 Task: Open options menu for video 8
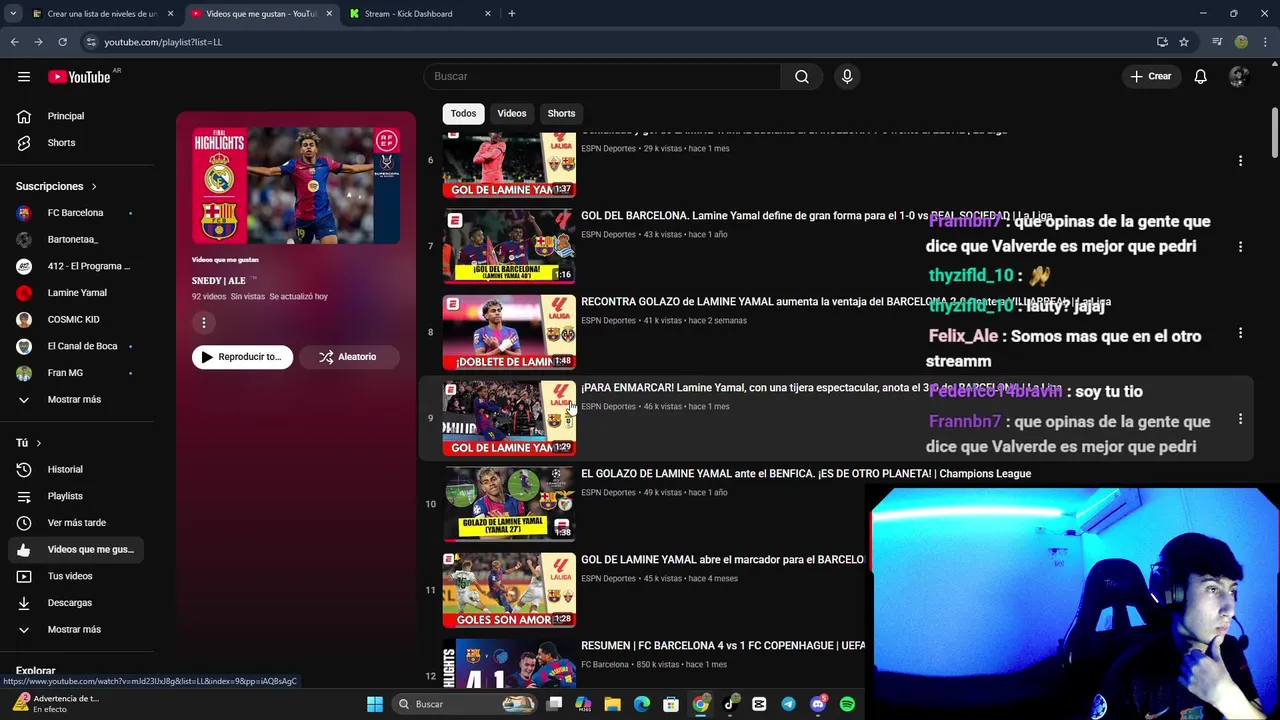(x=1240, y=332)
